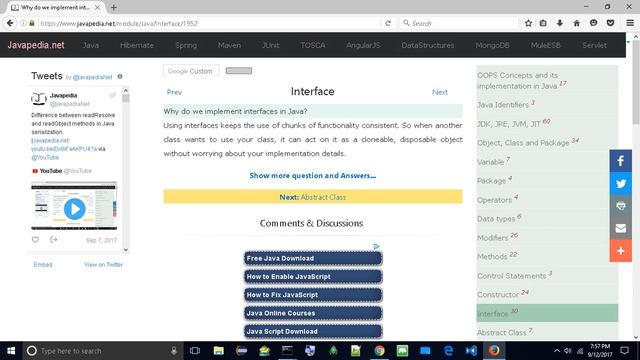Share the tweet arrow icon
Screen dimensions: 640x360
(x=53, y=240)
